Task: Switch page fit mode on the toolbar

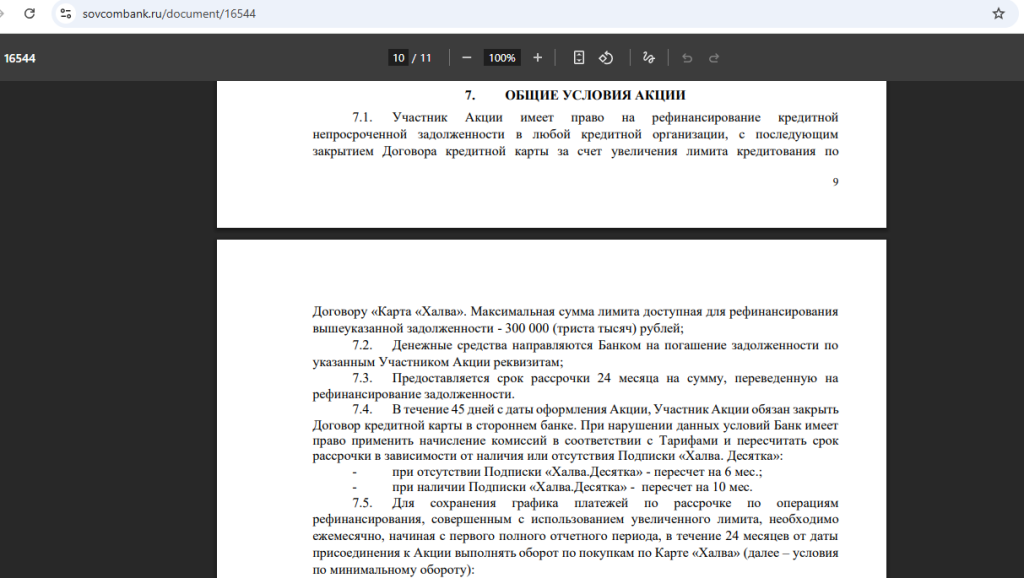Action: click(578, 57)
